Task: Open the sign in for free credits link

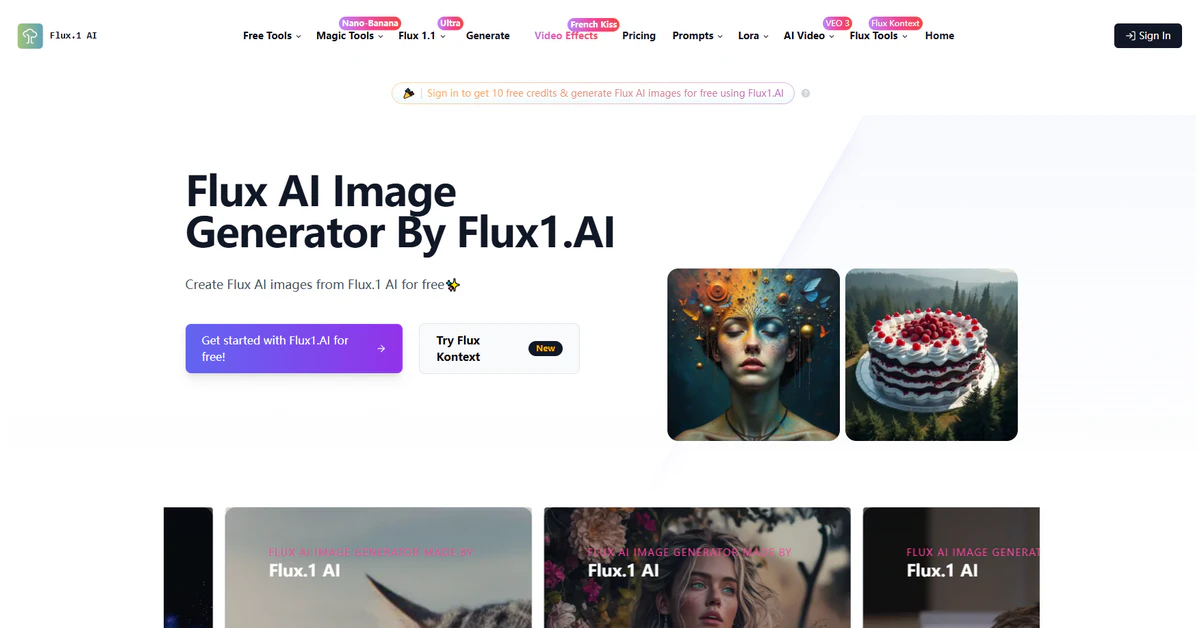Action: click(606, 93)
